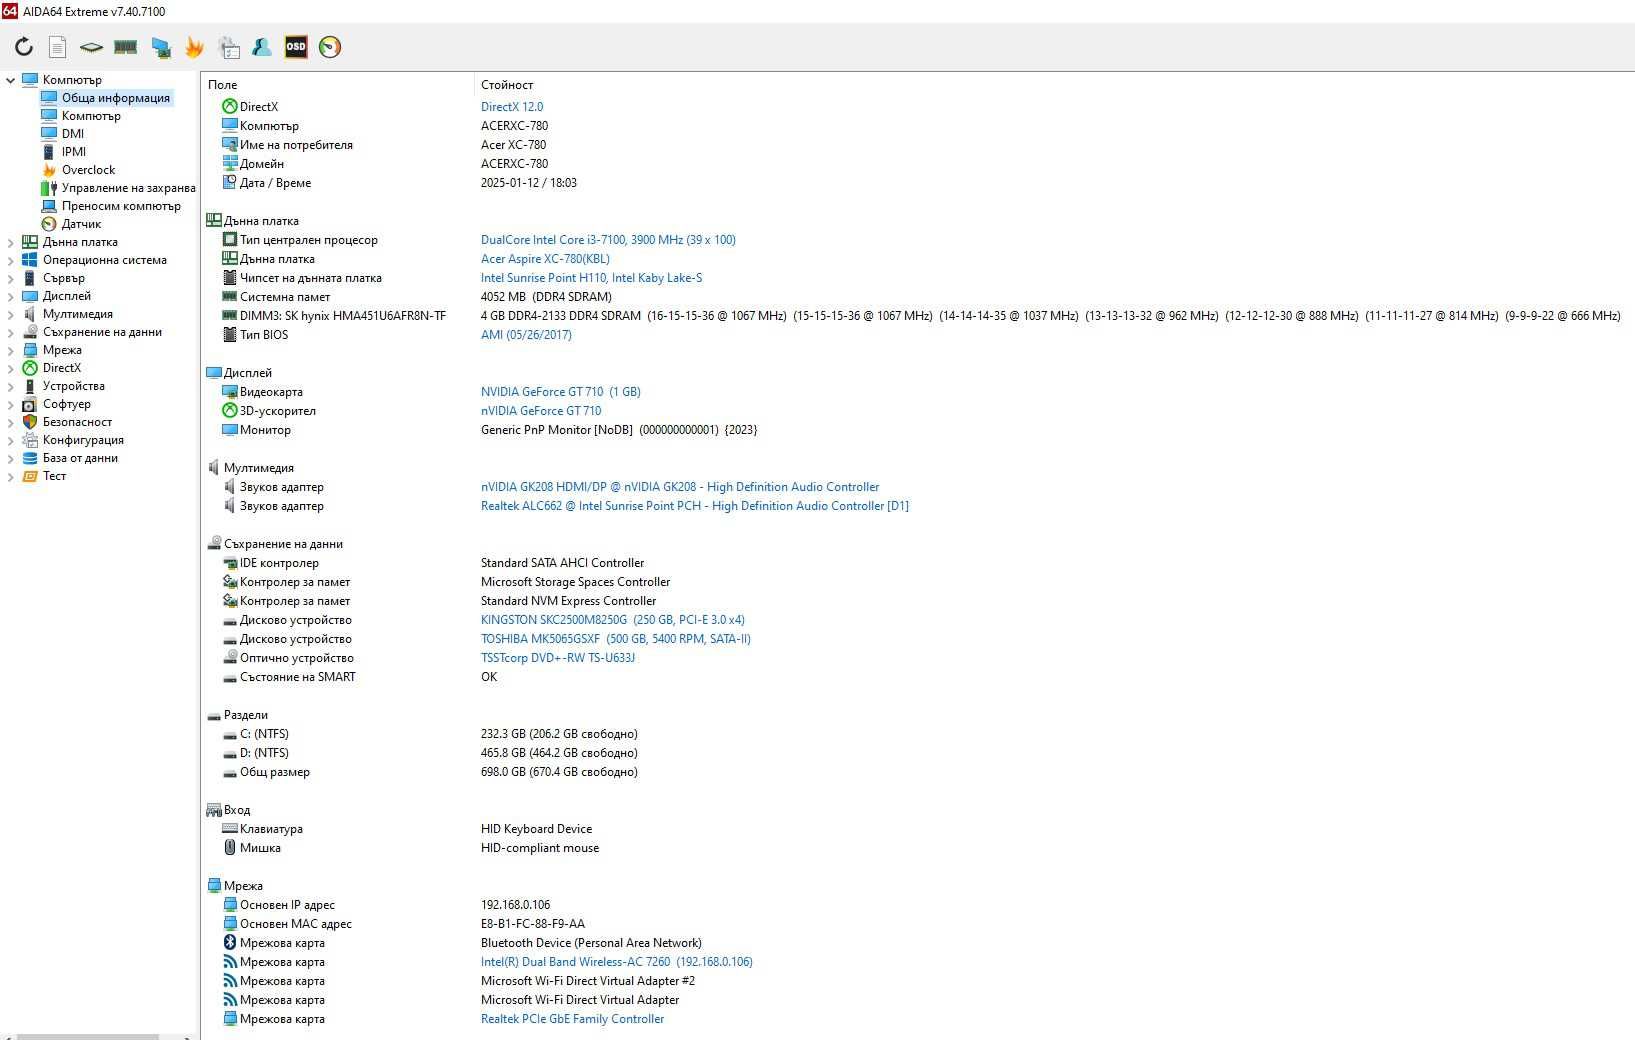
Task: Open the AMI (05/26/2017) BIOS link
Action: point(526,334)
